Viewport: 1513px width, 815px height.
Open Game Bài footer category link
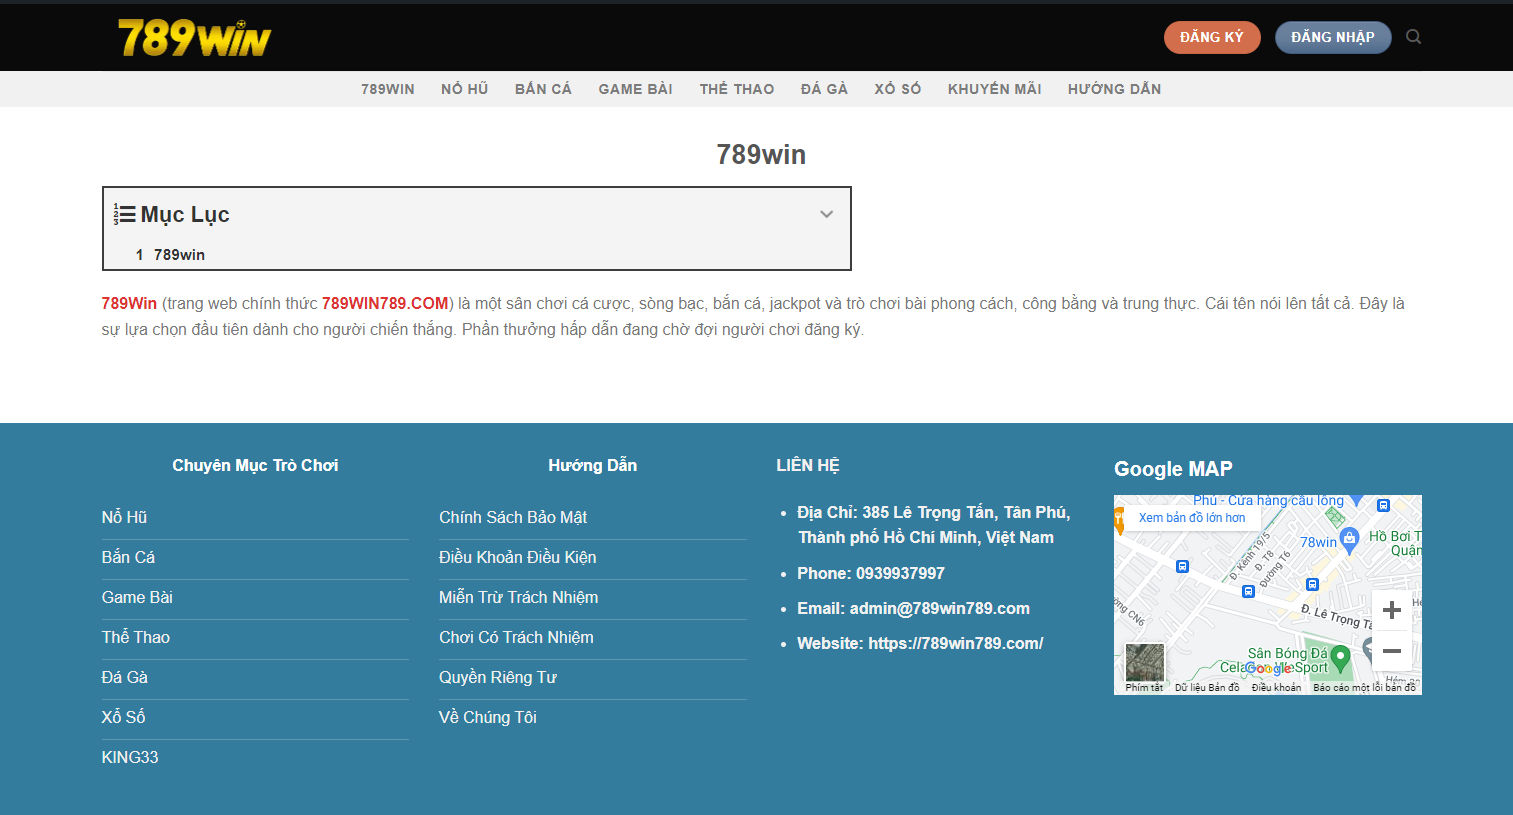coord(137,597)
